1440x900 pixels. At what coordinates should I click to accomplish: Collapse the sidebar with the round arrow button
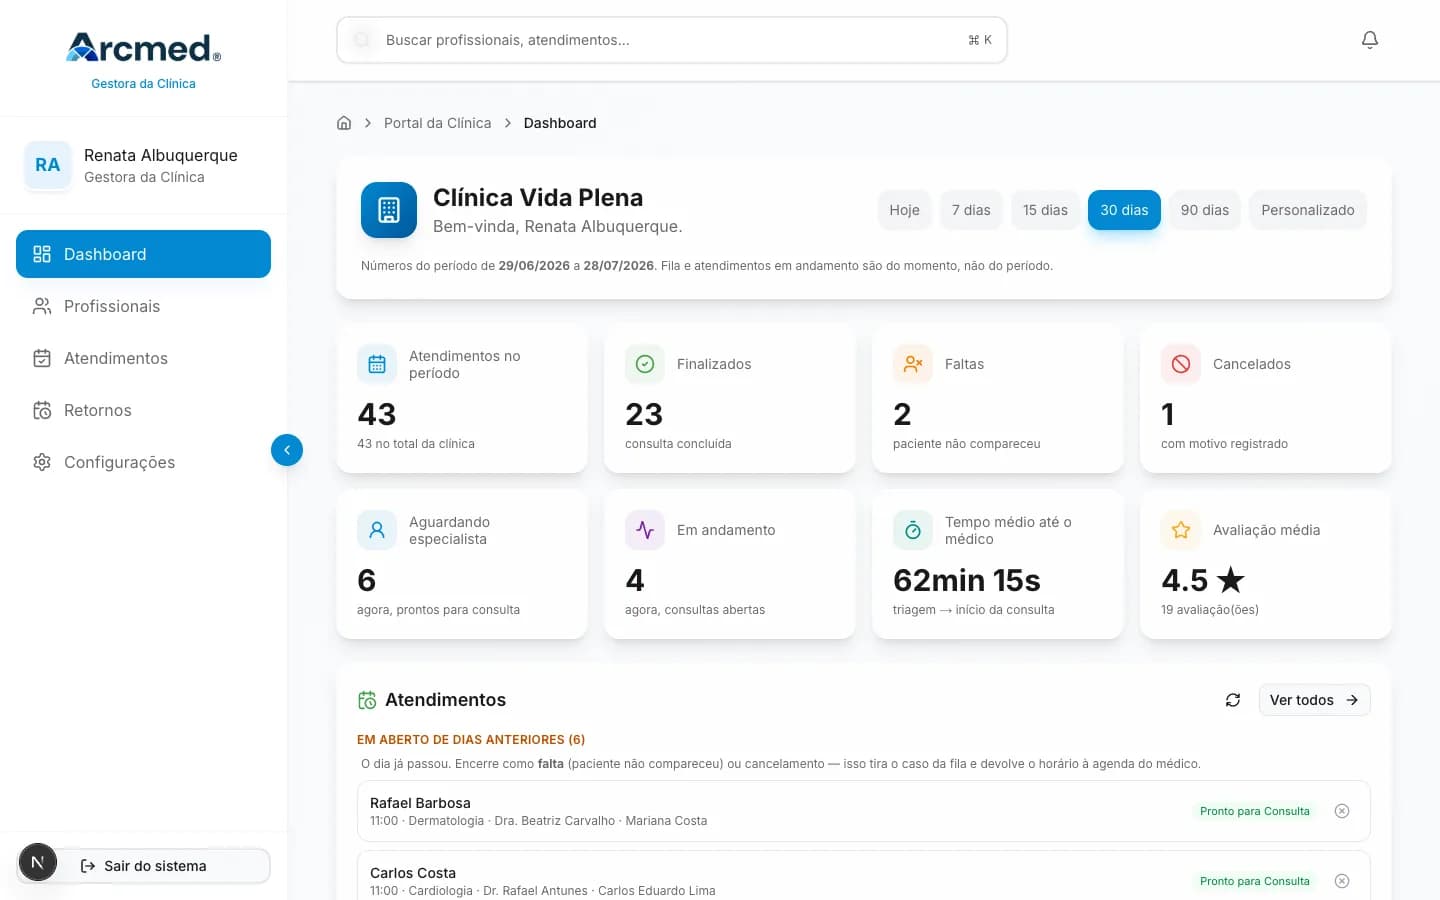pos(287,450)
